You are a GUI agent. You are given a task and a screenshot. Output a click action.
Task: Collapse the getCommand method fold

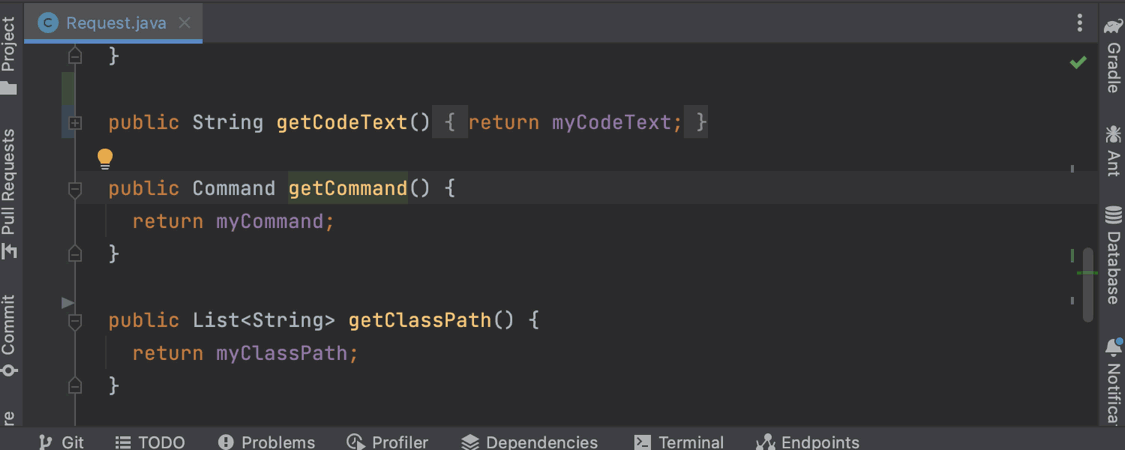point(74,189)
